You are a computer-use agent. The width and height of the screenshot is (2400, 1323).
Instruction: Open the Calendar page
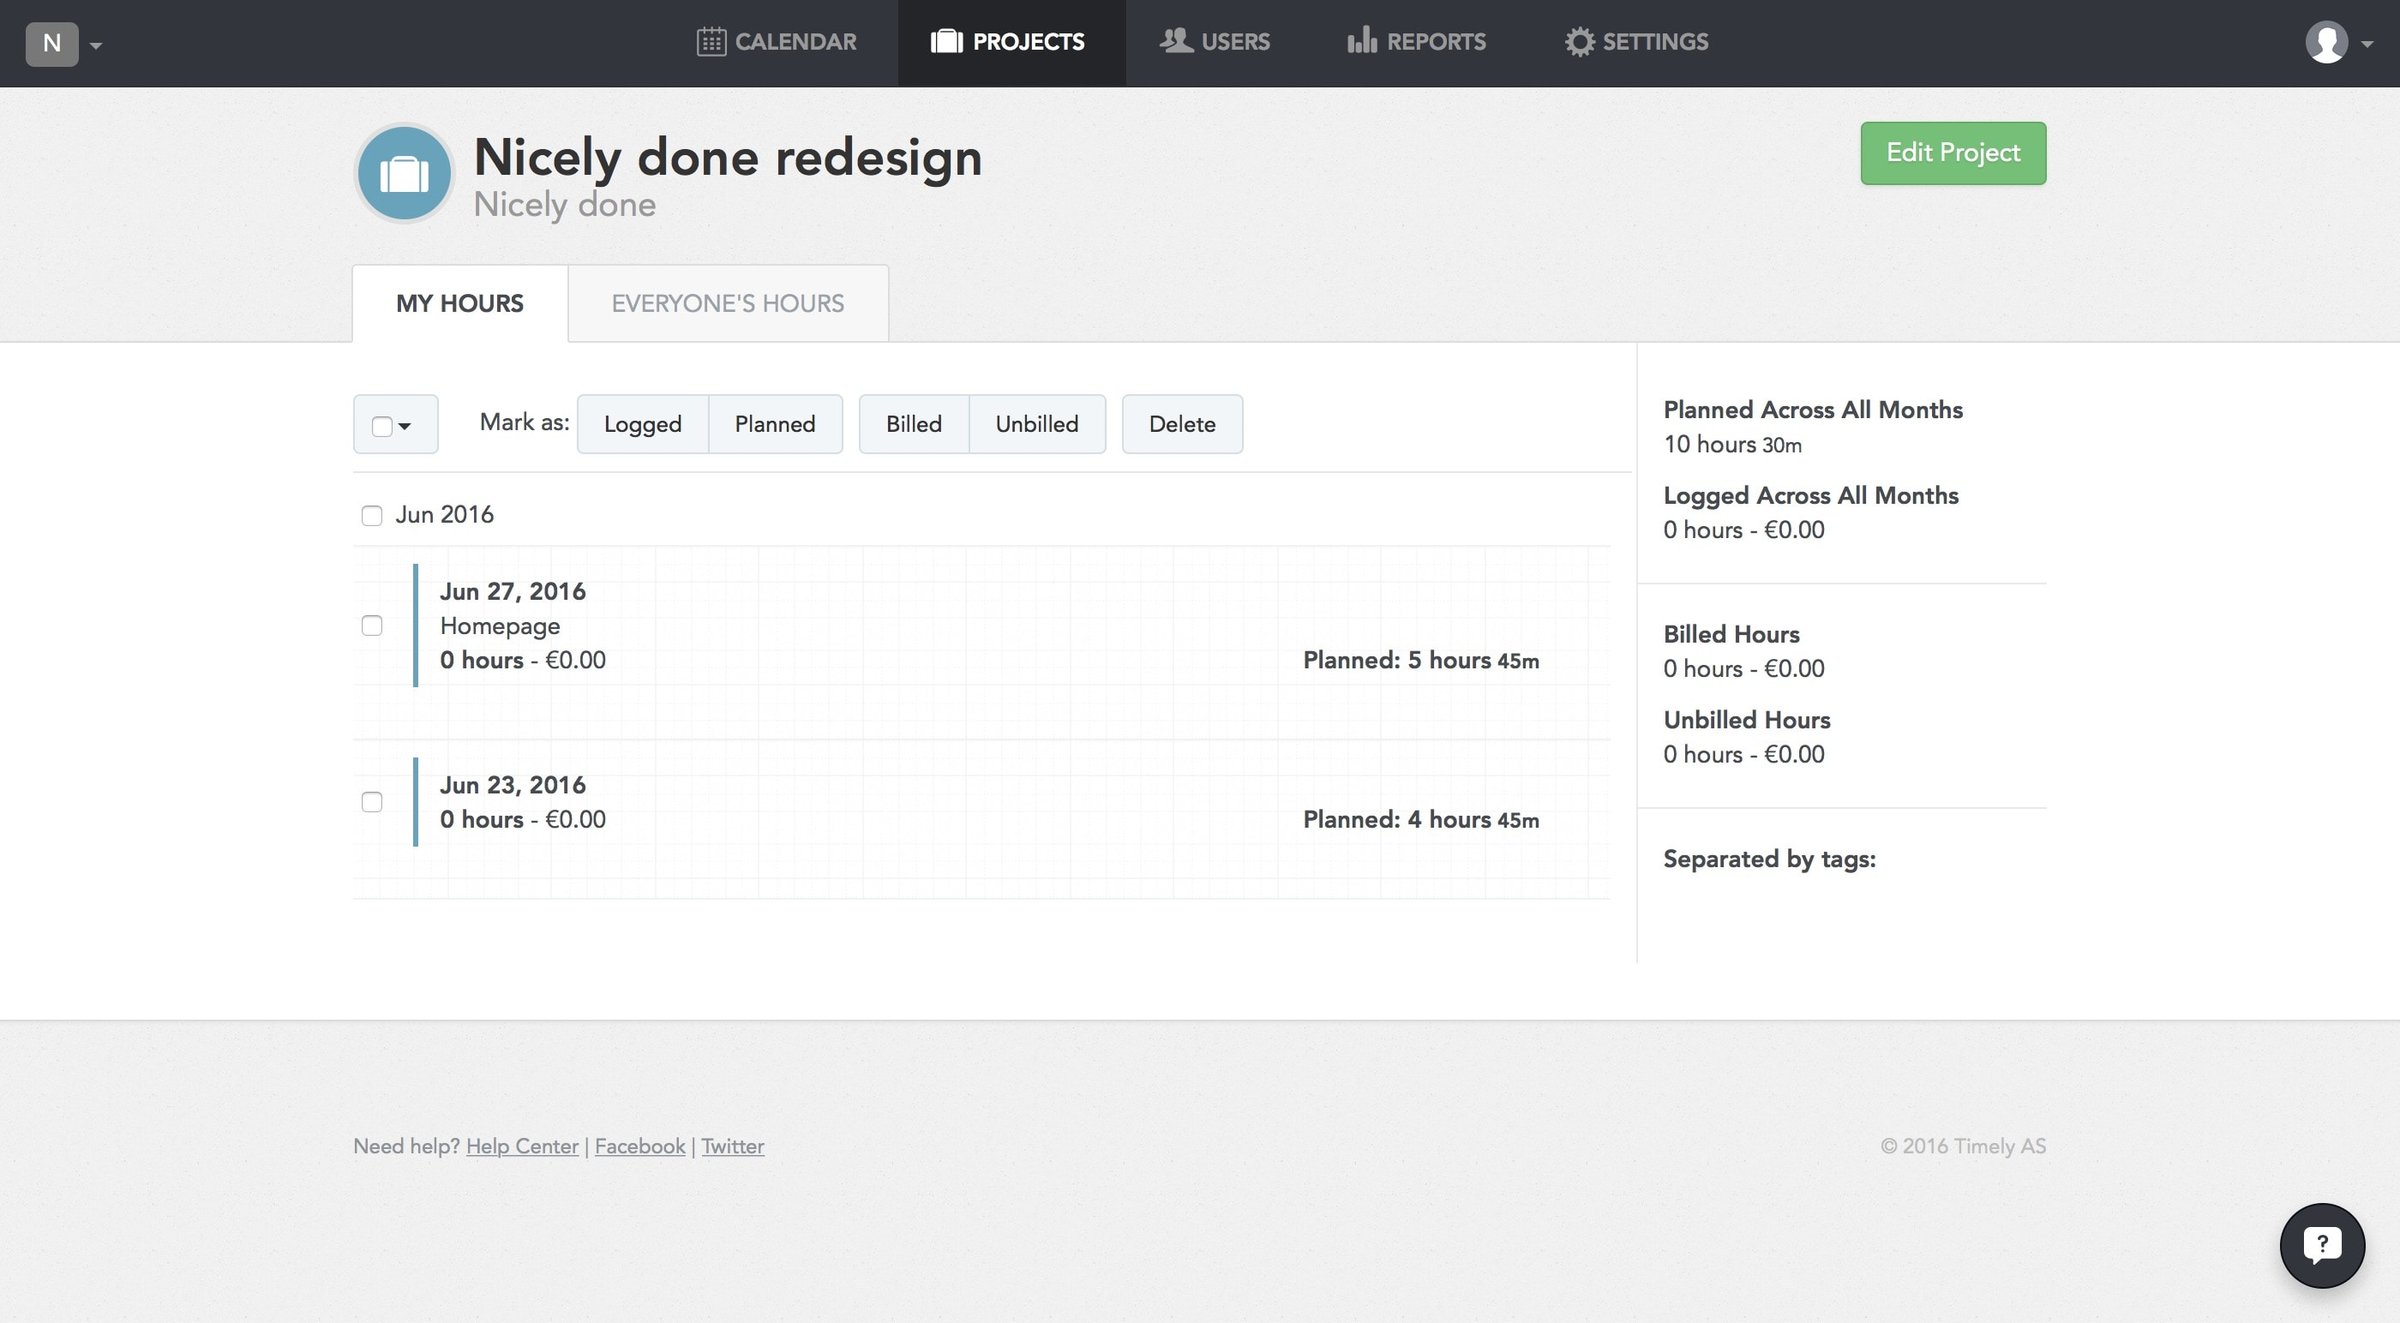[x=776, y=42]
